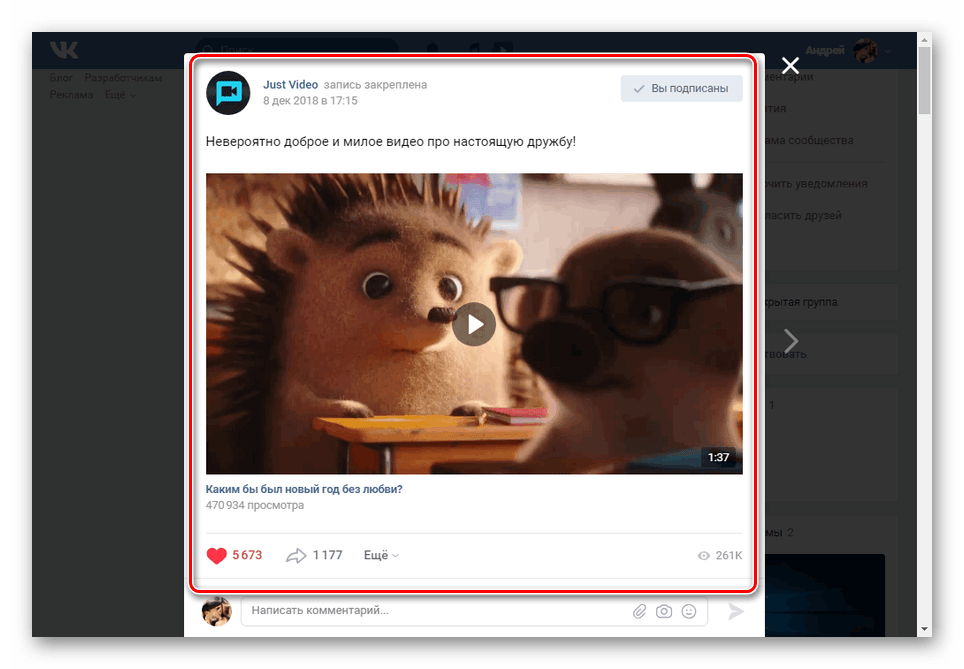The width and height of the screenshot is (964, 669).
Task: Open the Just Video community name link
Action: coord(290,85)
